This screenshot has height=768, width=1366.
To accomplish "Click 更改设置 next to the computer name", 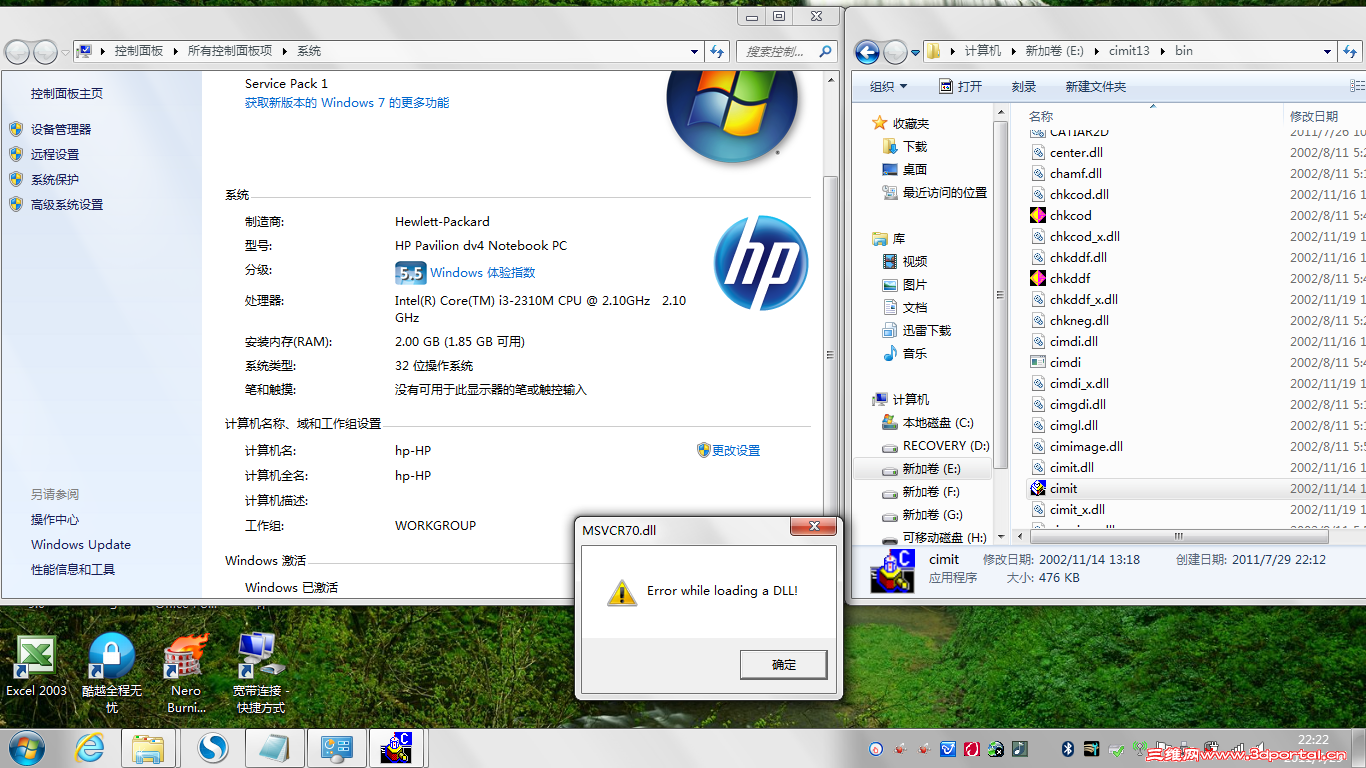I will click(736, 450).
